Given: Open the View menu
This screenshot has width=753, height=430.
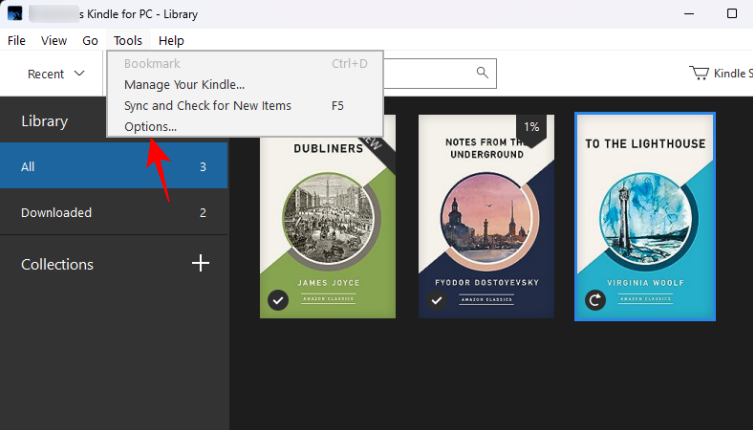Looking at the screenshot, I should (x=54, y=41).
